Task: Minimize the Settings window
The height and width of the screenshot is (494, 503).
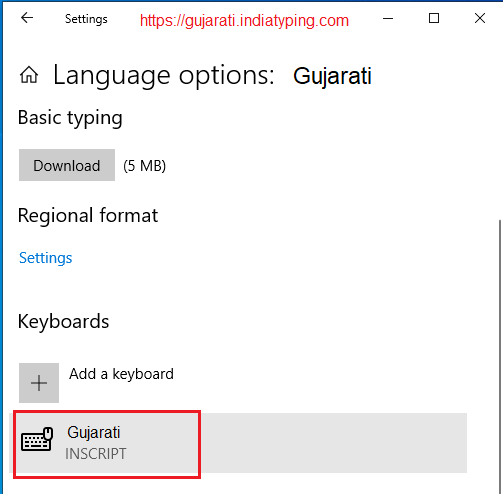Action: 388,18
